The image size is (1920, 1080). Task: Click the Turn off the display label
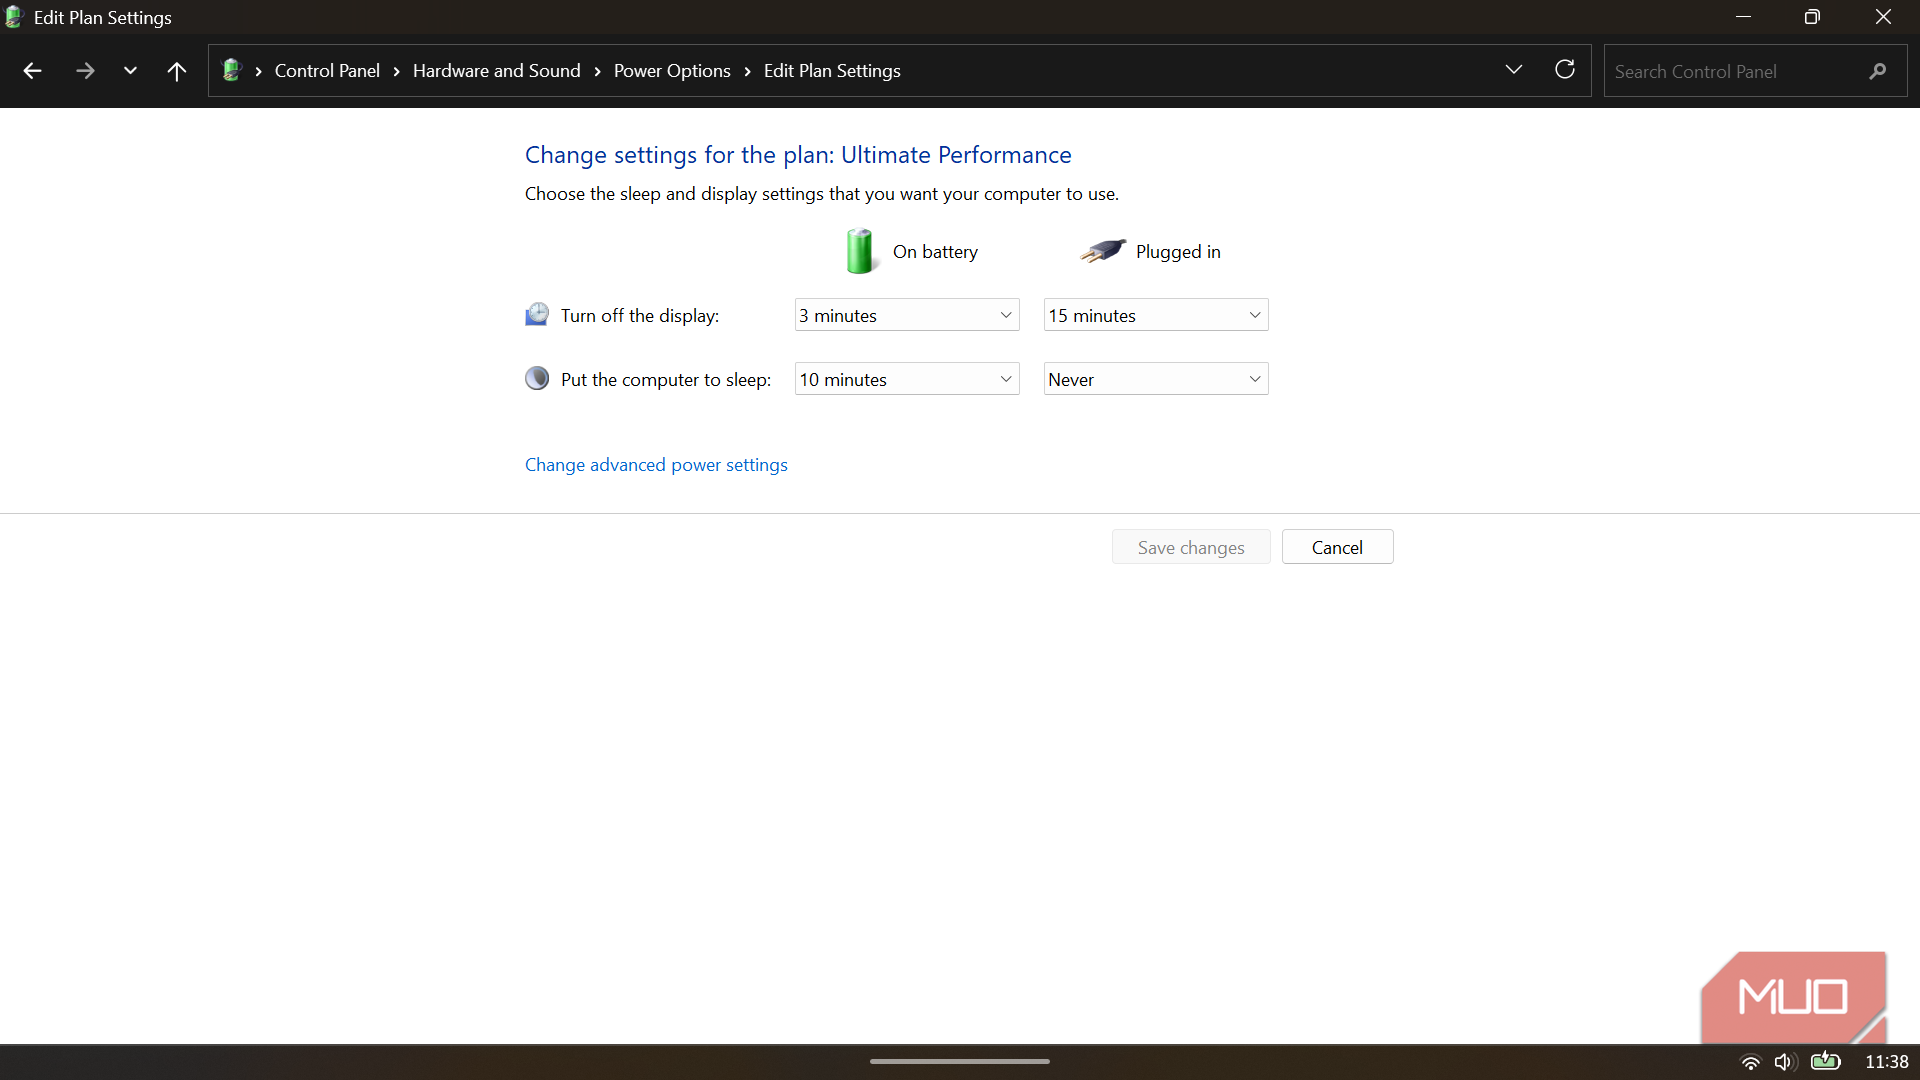point(640,316)
